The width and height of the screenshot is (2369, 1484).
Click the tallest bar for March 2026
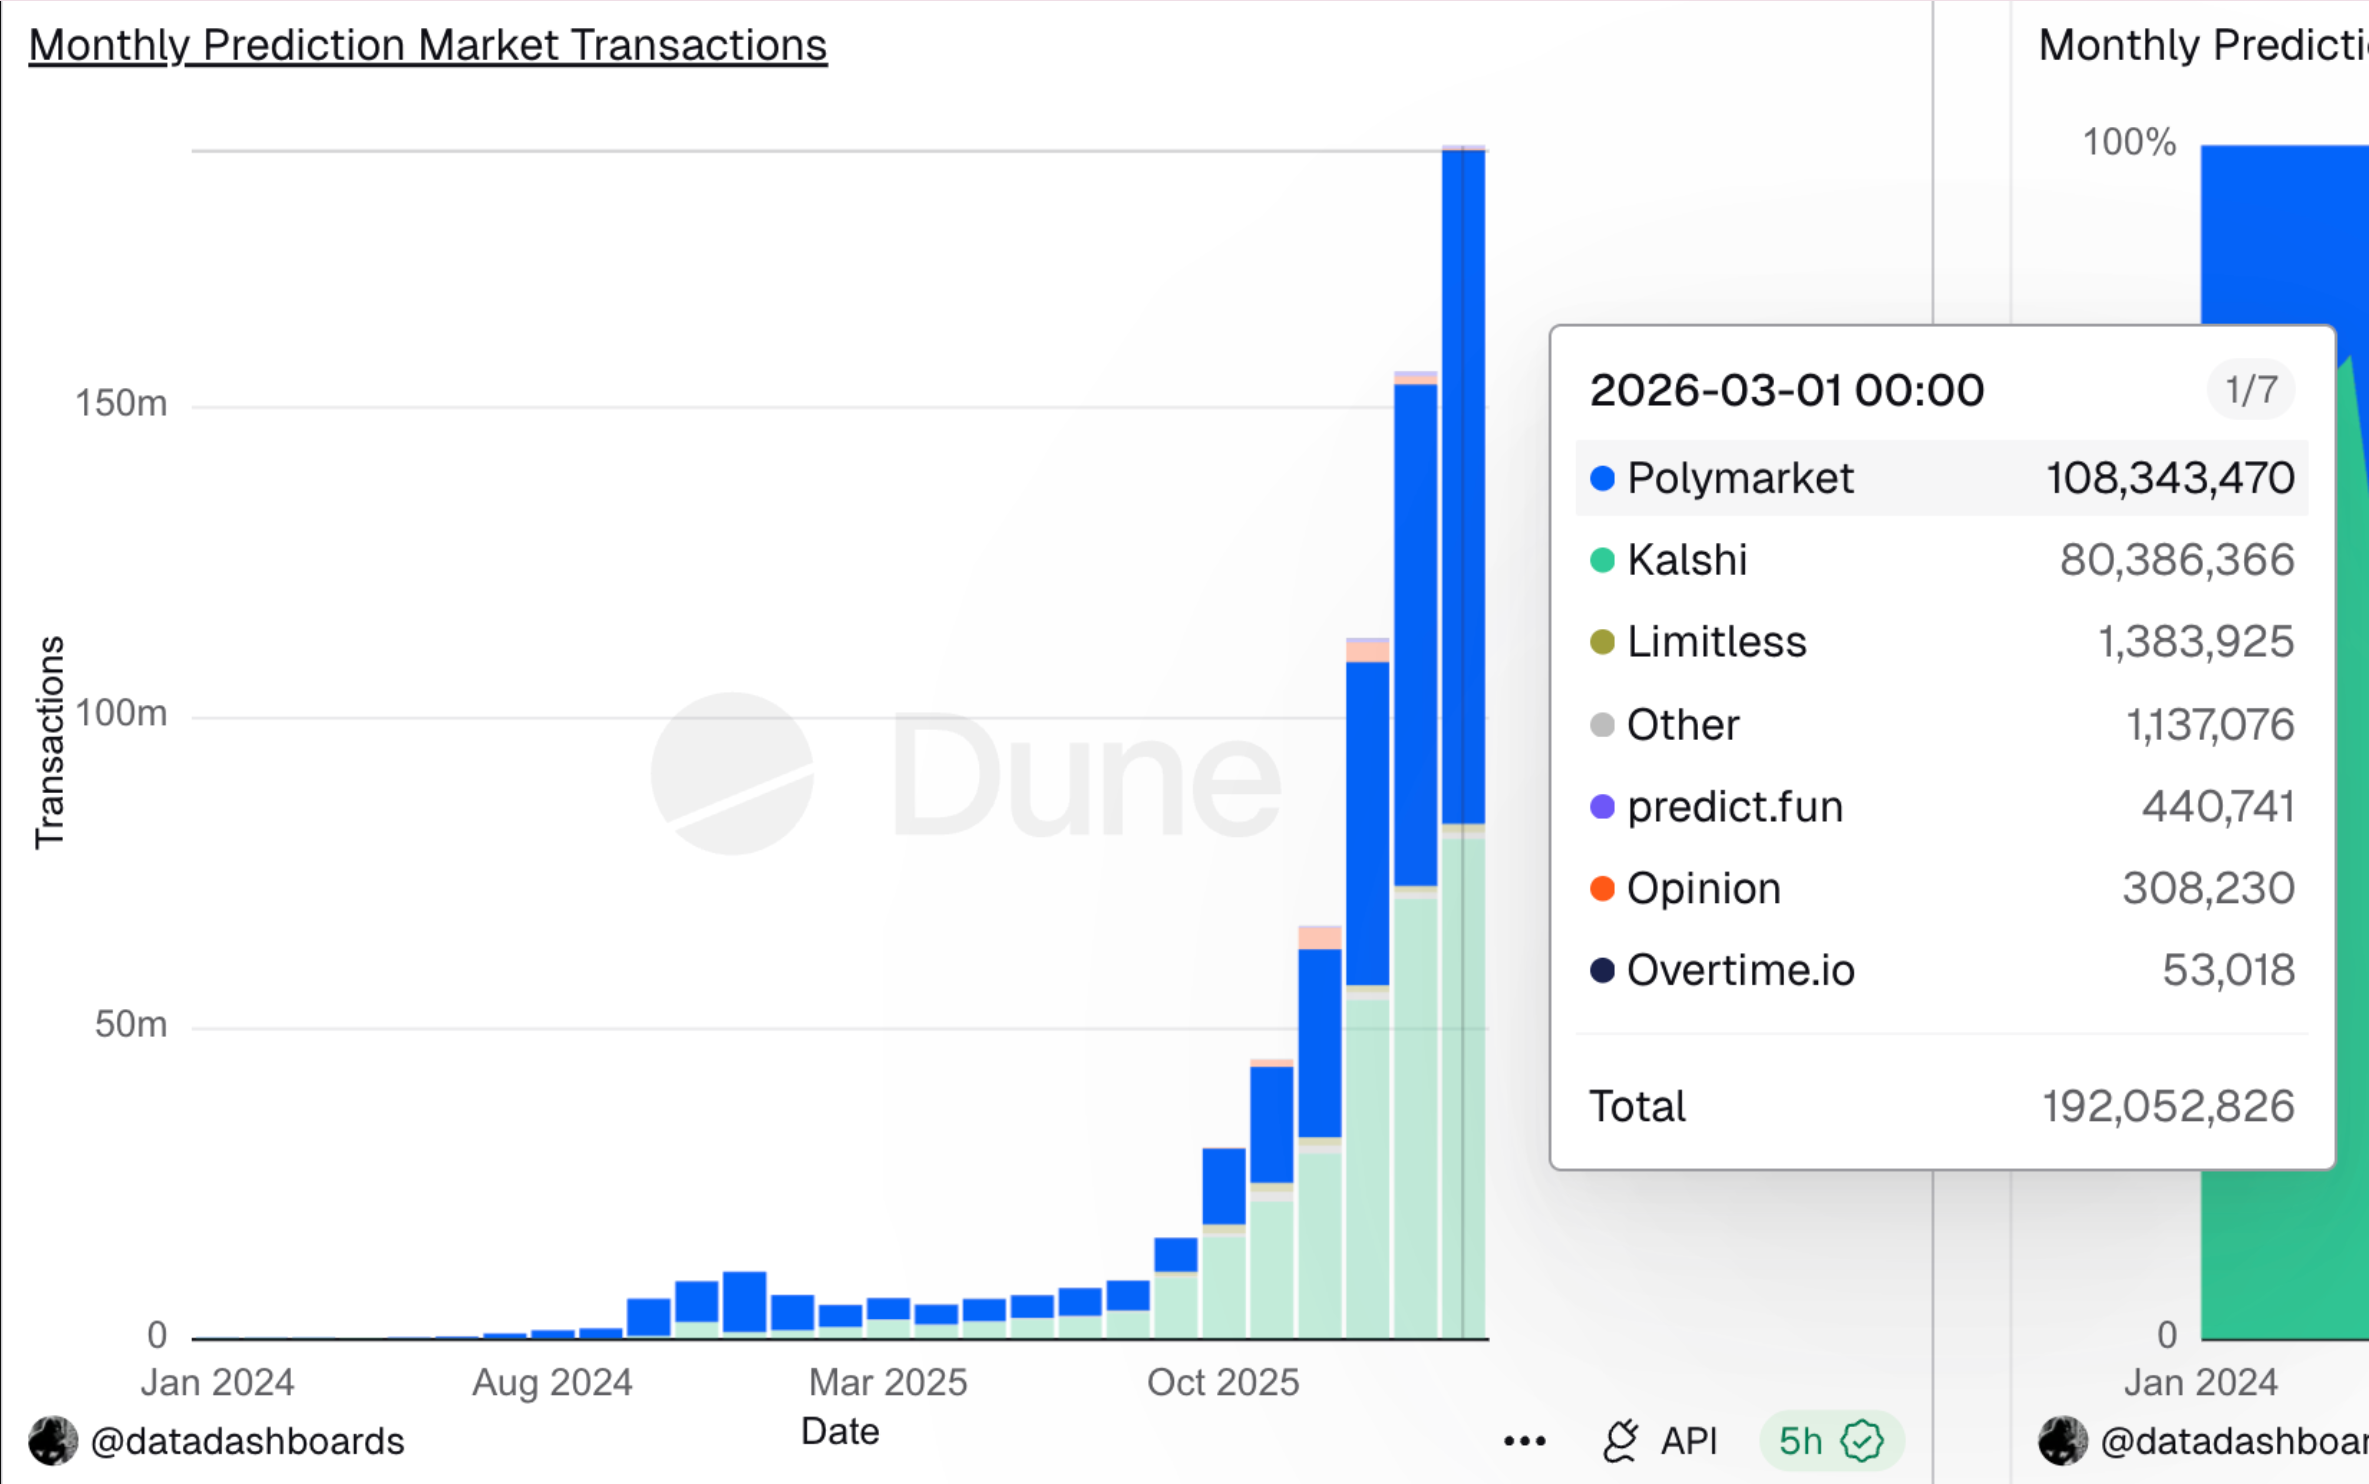point(1462,700)
